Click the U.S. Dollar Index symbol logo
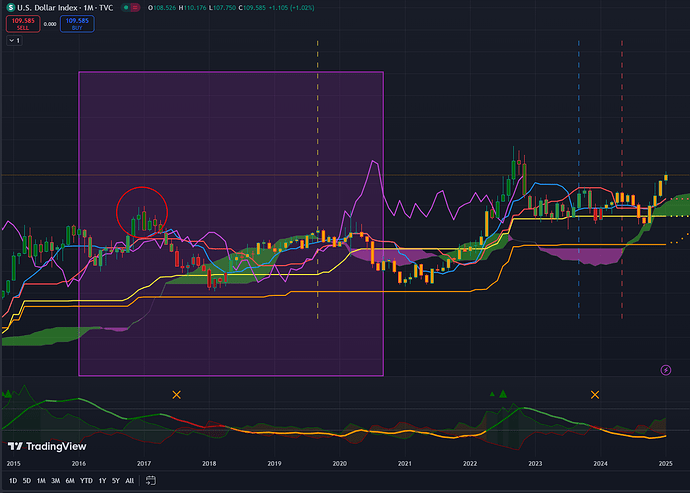690x493 pixels. pos(11,7)
